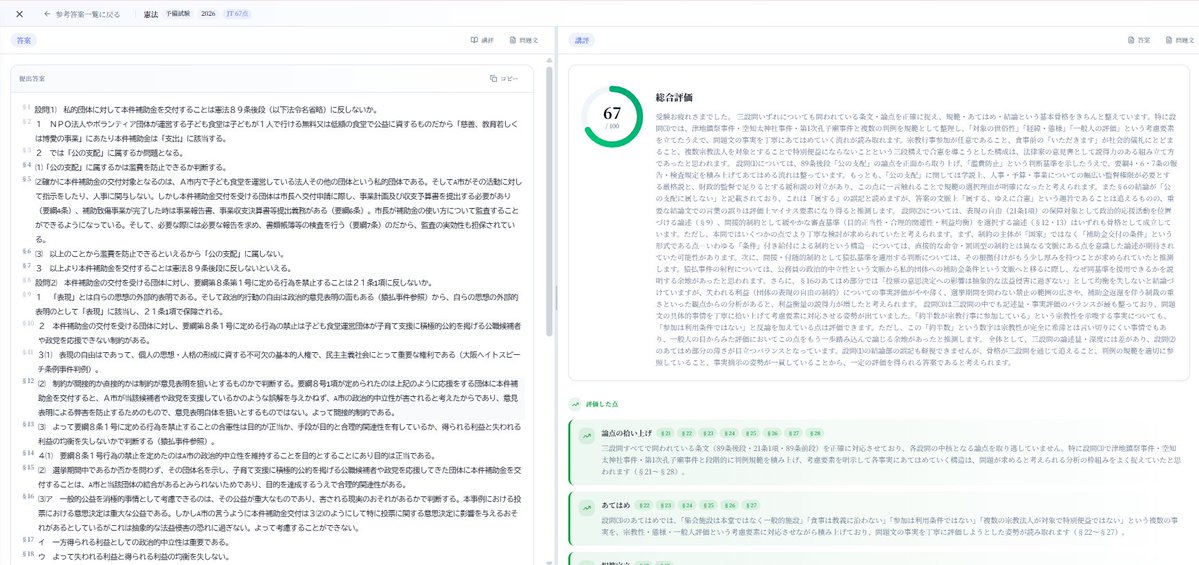The image size is (1199, 565).
Task: Click the 予備試験 tag in the header
Action: (178, 14)
